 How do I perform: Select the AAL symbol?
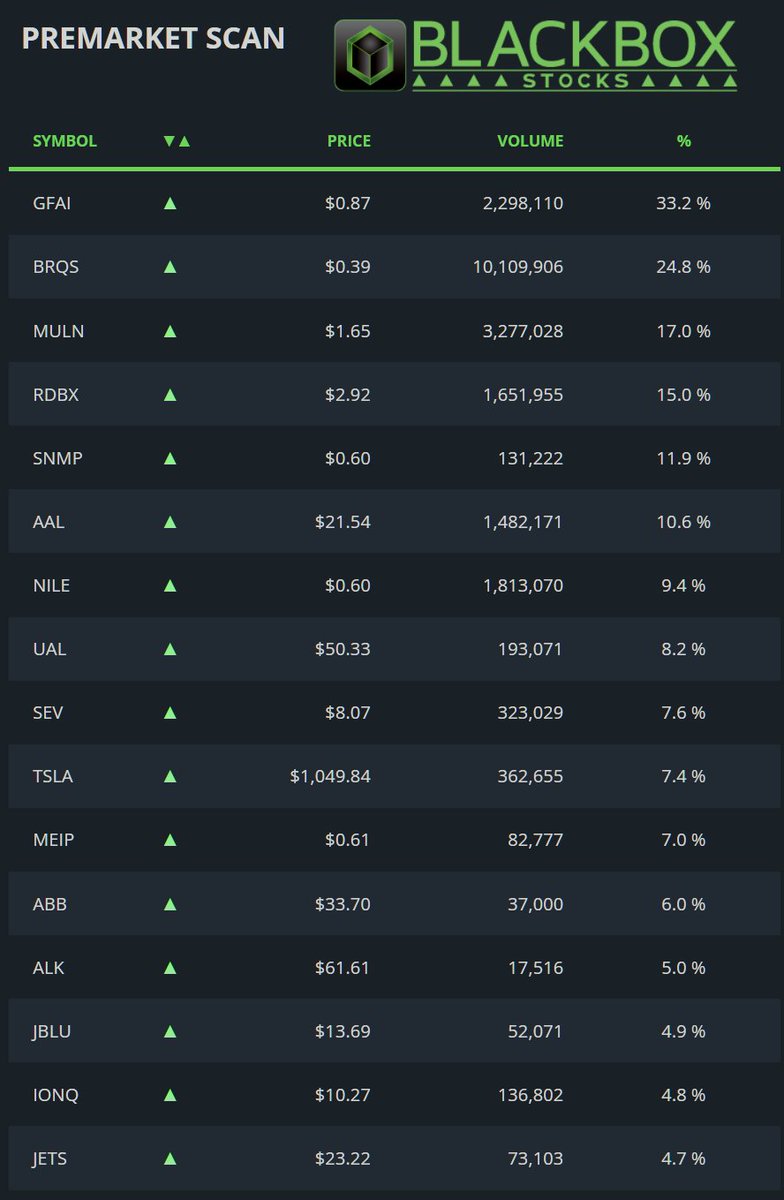coord(48,522)
